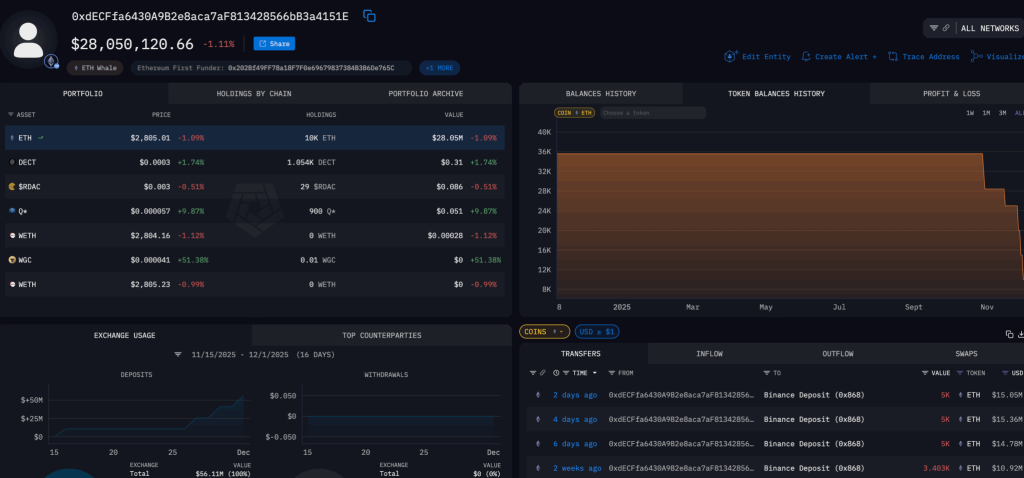This screenshot has width=1024, height=478.
Task: Click the Edit Entity icon
Action: 731,57
